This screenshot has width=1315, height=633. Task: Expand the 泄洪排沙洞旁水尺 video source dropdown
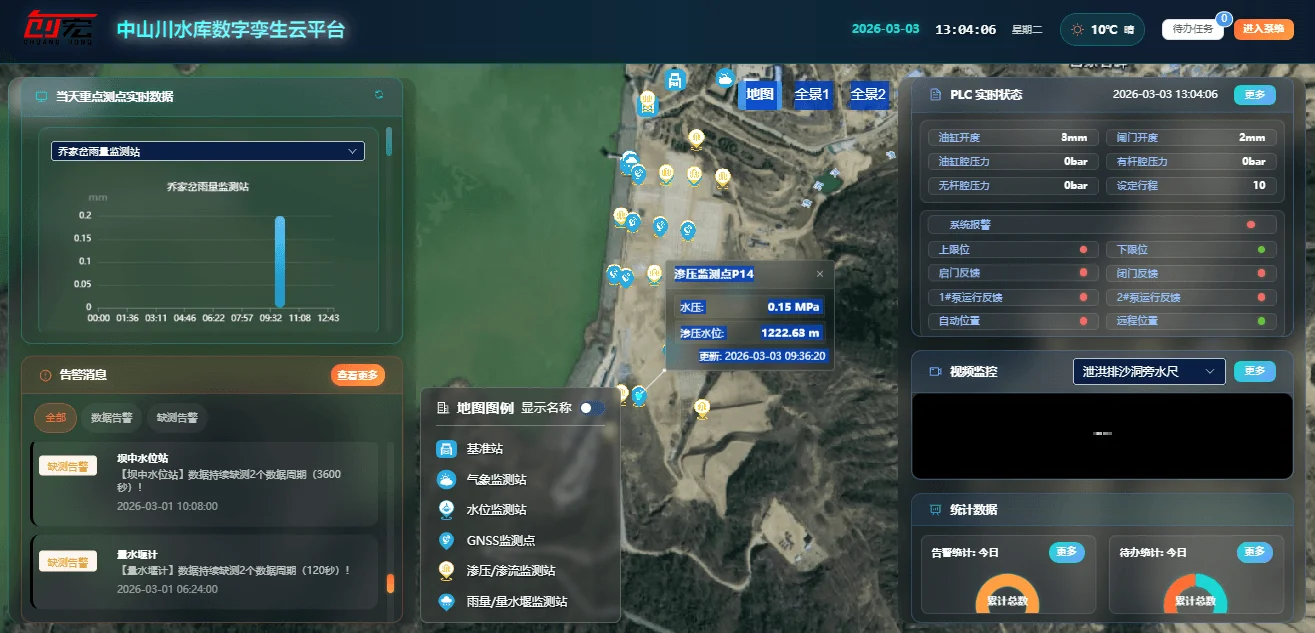(1149, 371)
